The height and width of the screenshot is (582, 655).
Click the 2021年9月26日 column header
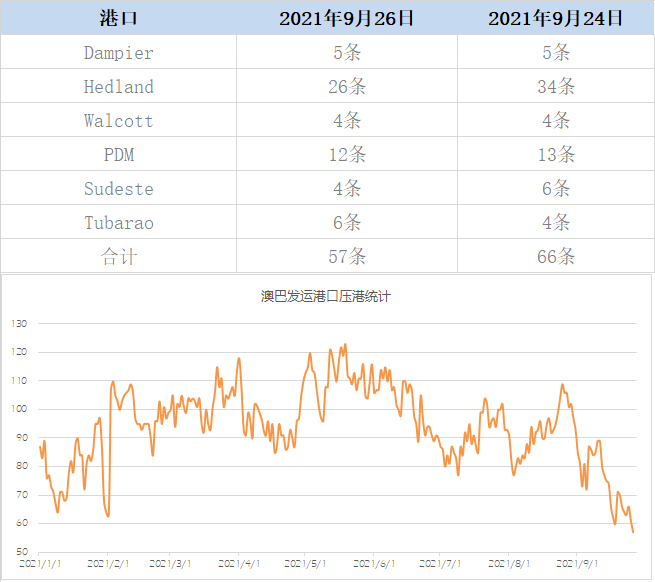[347, 18]
